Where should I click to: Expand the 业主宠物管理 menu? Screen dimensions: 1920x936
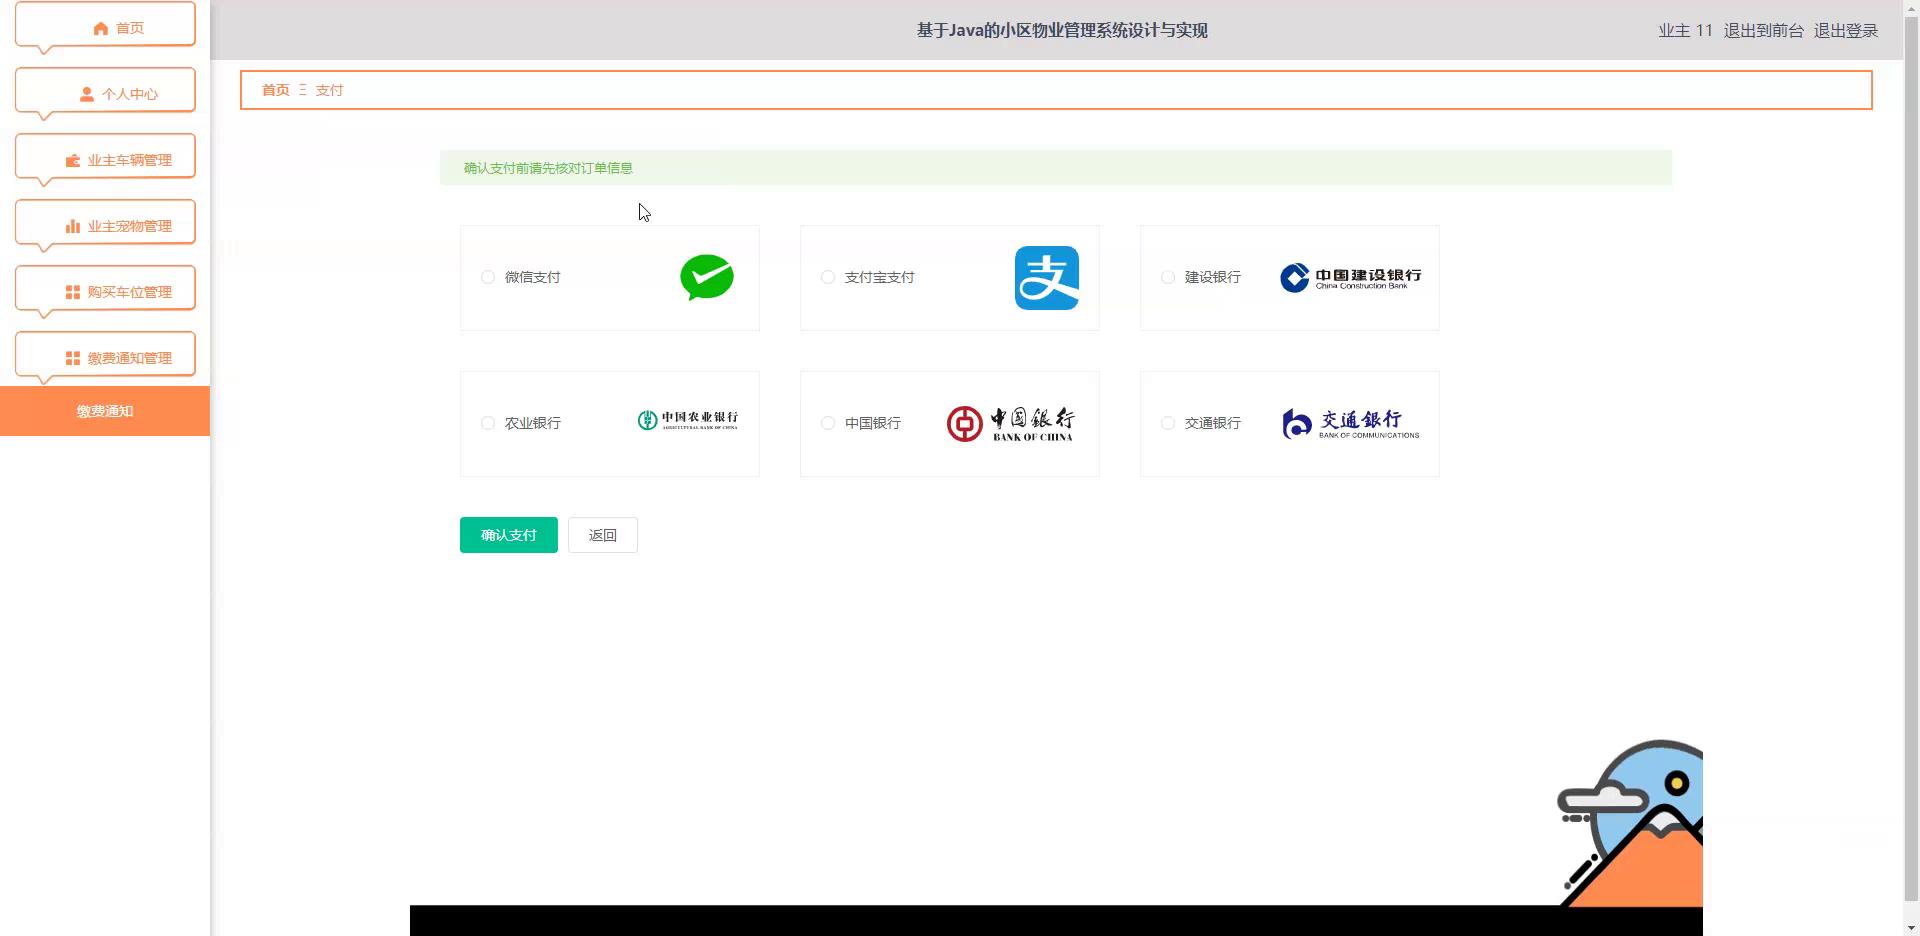coord(105,226)
